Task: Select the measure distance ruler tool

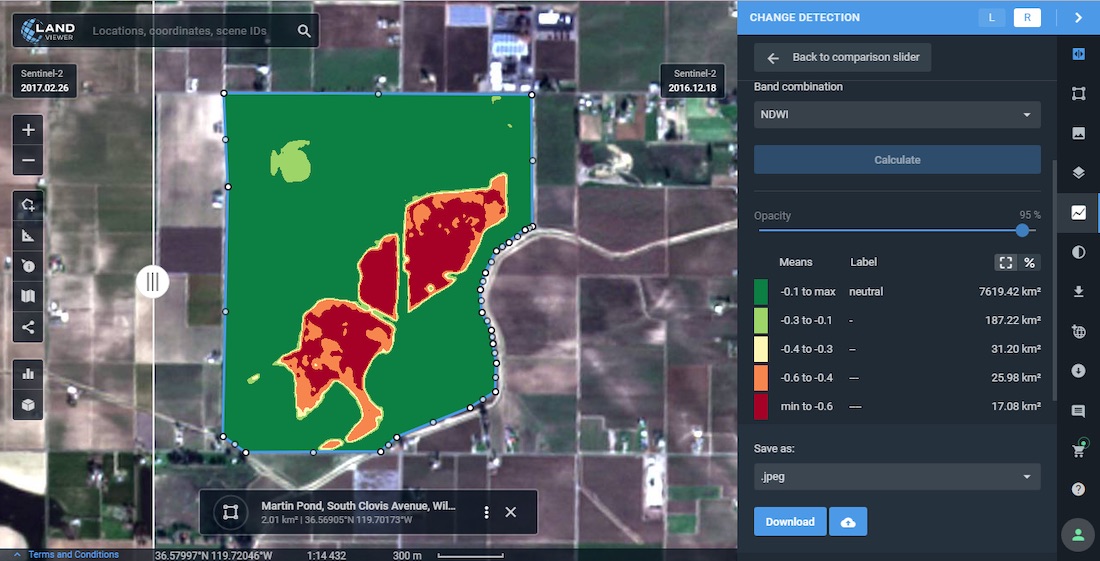Action: [28, 235]
